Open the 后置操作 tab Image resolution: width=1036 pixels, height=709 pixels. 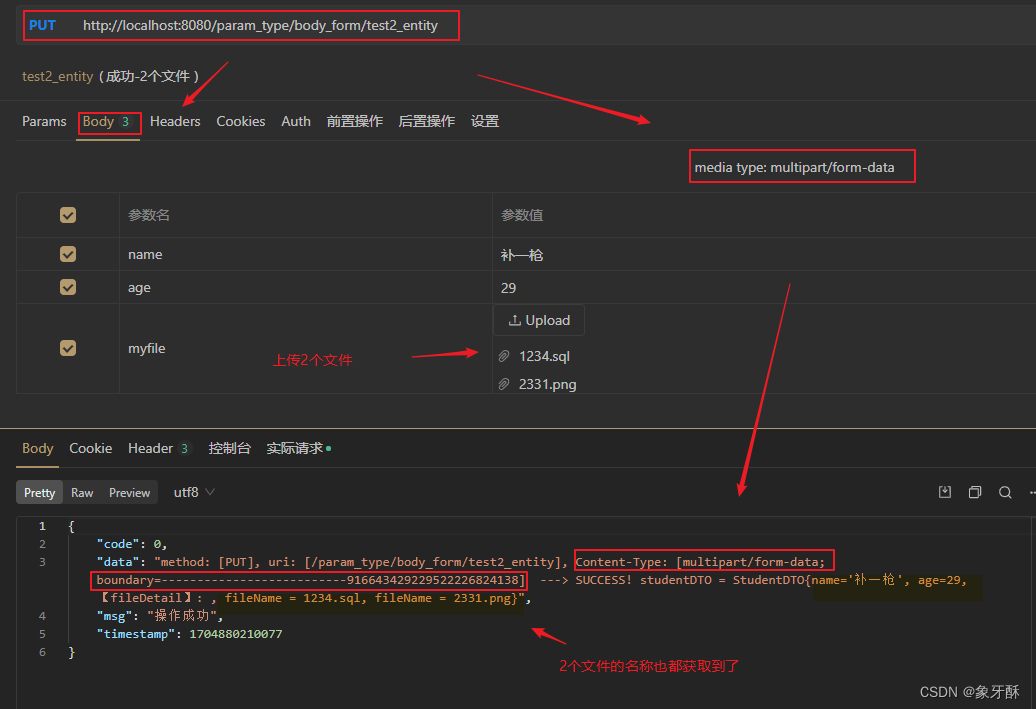[x=426, y=122]
